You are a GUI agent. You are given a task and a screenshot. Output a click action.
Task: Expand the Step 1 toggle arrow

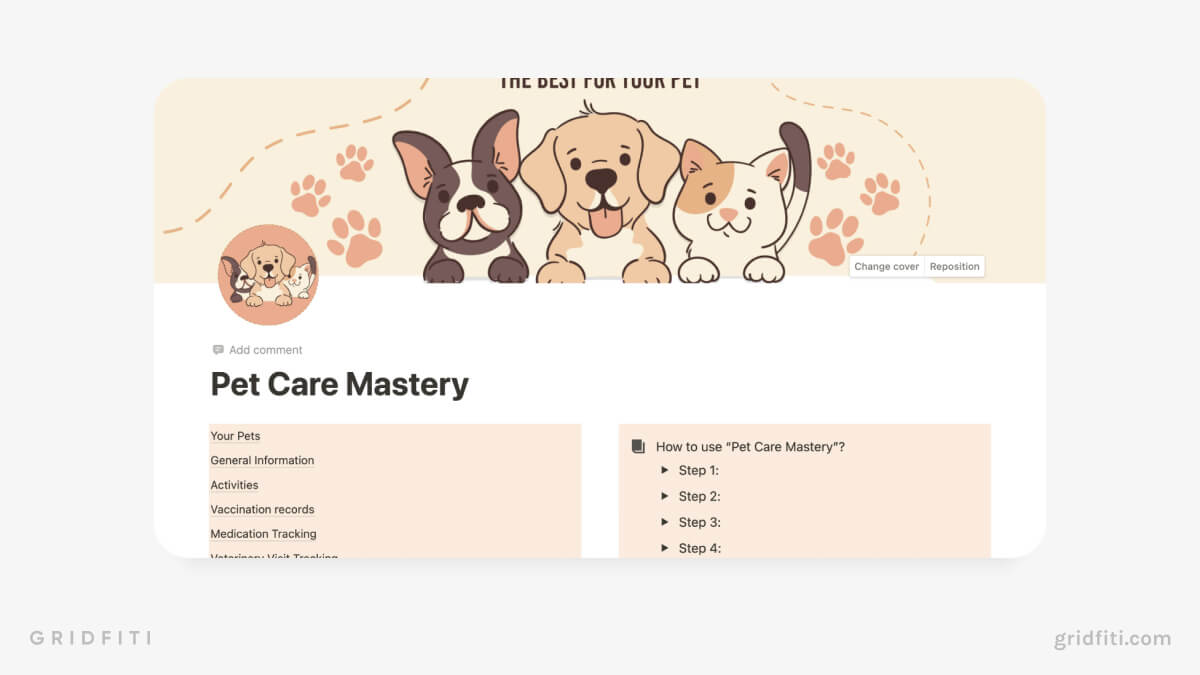click(x=664, y=470)
